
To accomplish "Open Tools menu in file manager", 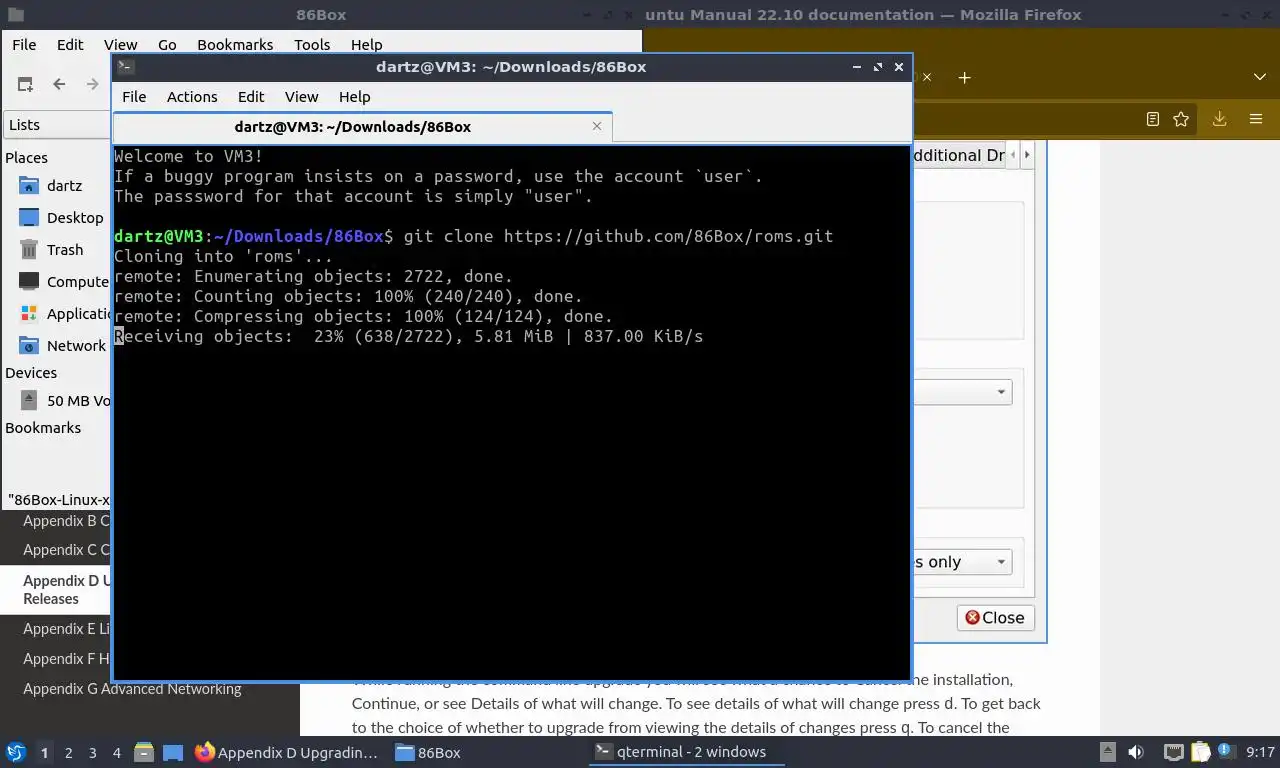I will (312, 45).
